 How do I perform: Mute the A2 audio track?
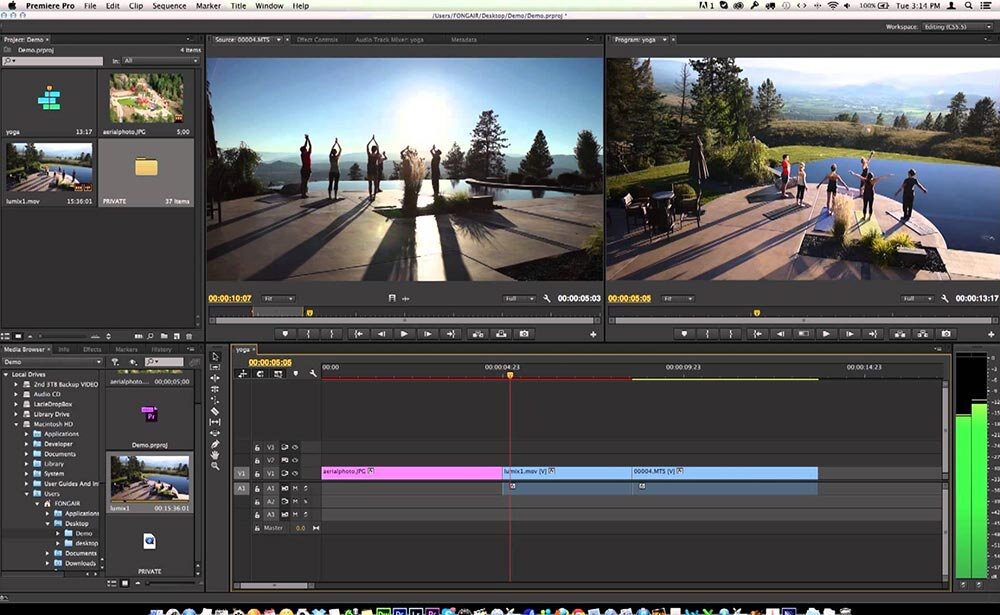295,501
